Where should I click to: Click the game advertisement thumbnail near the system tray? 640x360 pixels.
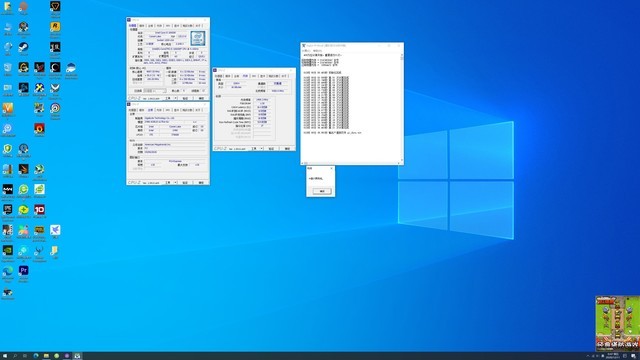[x=618, y=323]
